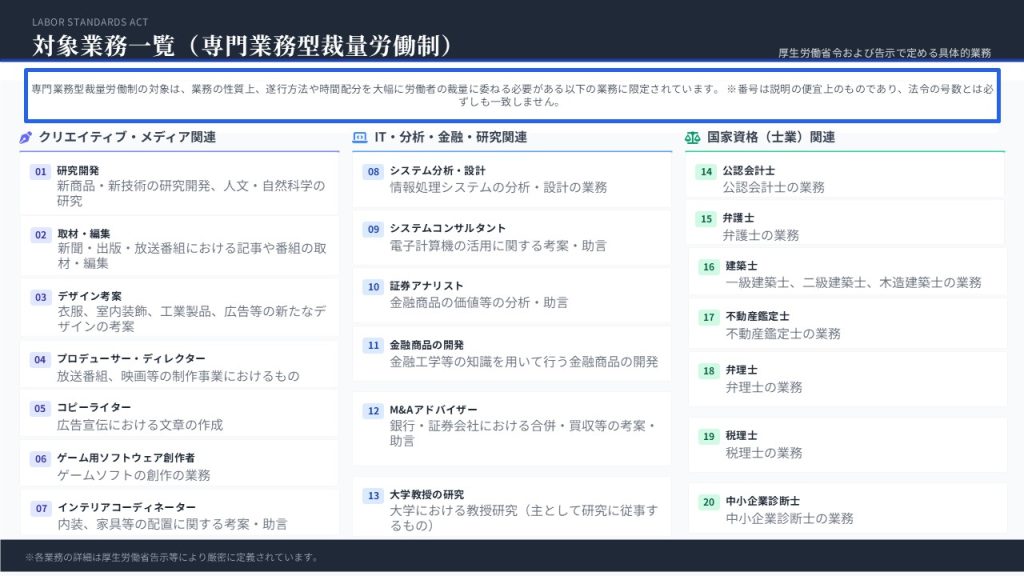
Task: Click the 20 badge next to 中小企業診断士
Action: [x=708, y=502]
